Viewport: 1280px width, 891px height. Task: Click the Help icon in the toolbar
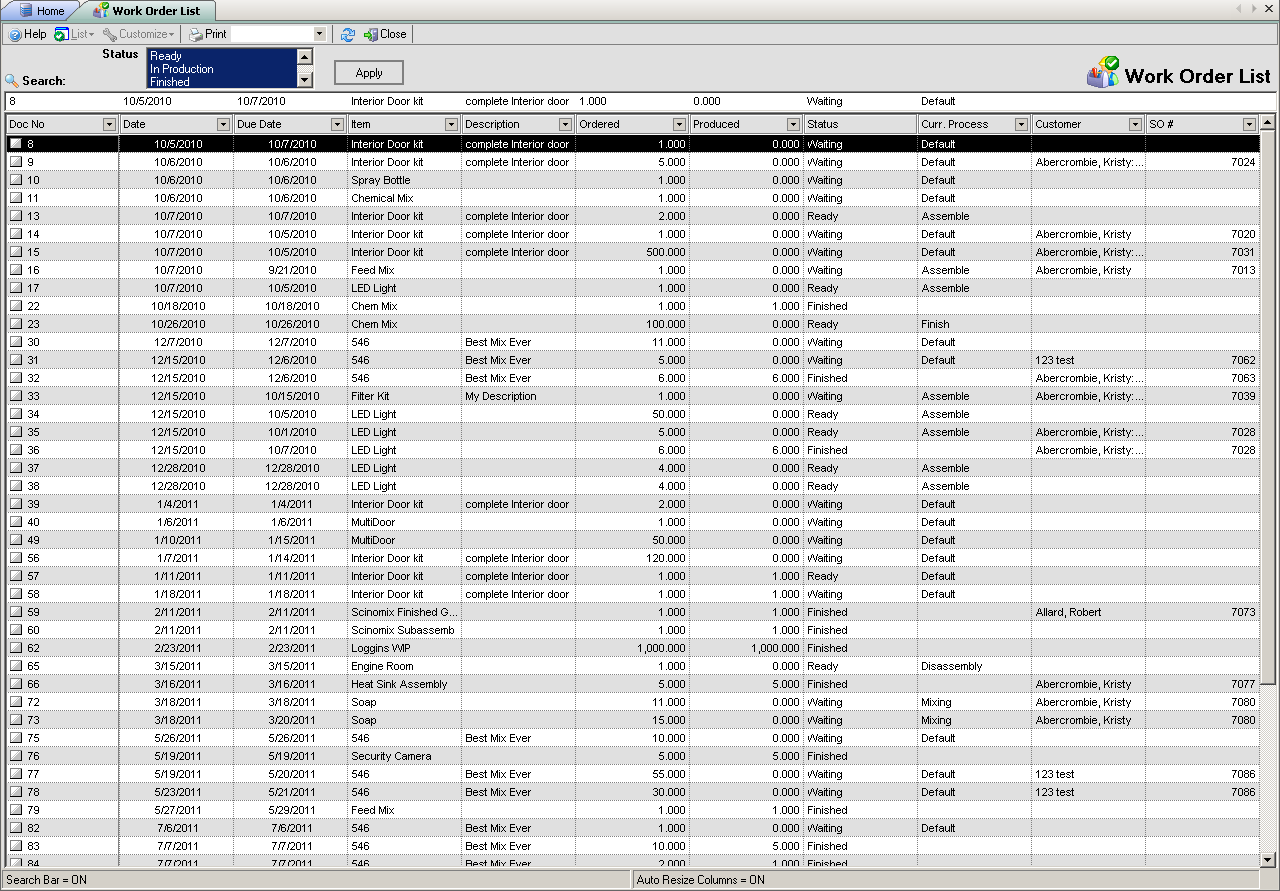pyautogui.click(x=15, y=34)
